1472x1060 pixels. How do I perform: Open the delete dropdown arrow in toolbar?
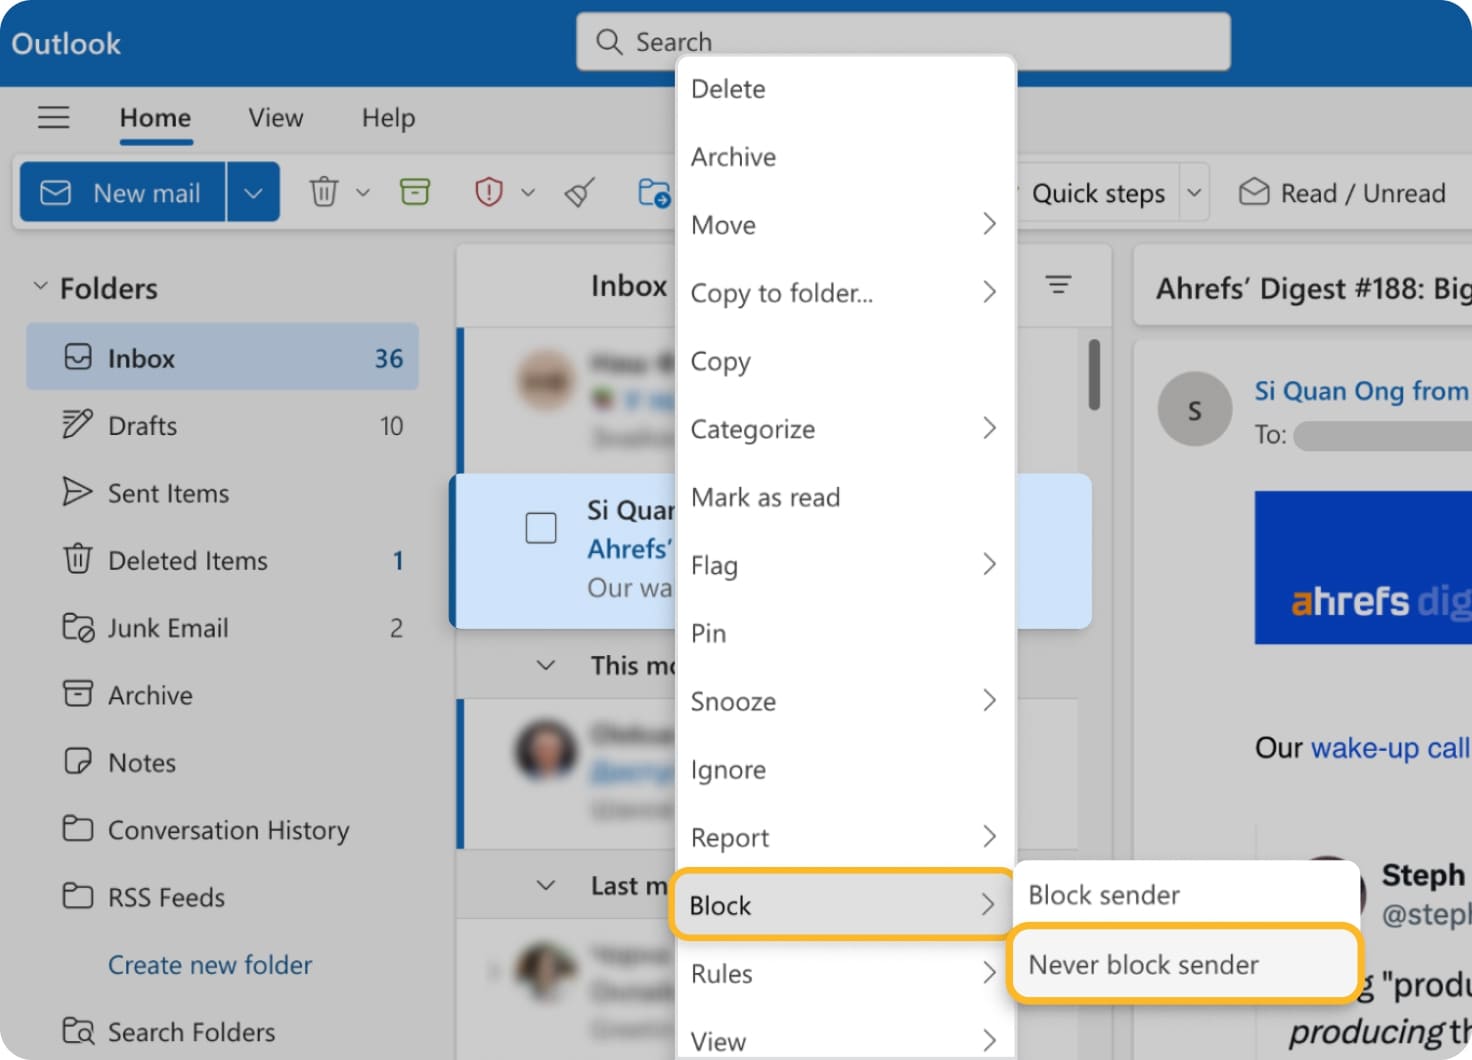tap(363, 192)
